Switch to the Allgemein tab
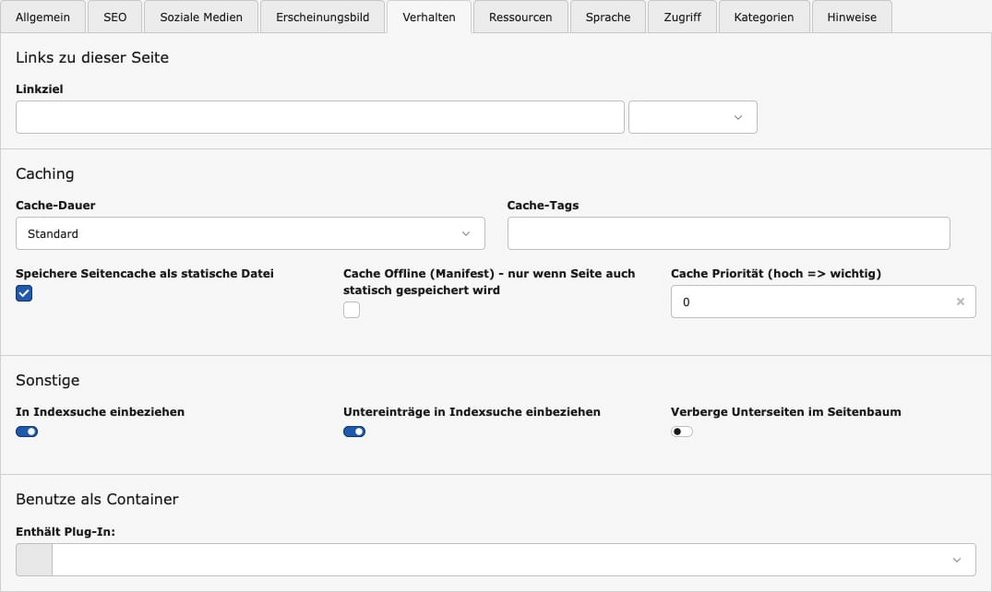Image resolution: width=992 pixels, height=592 pixels. click(x=43, y=17)
